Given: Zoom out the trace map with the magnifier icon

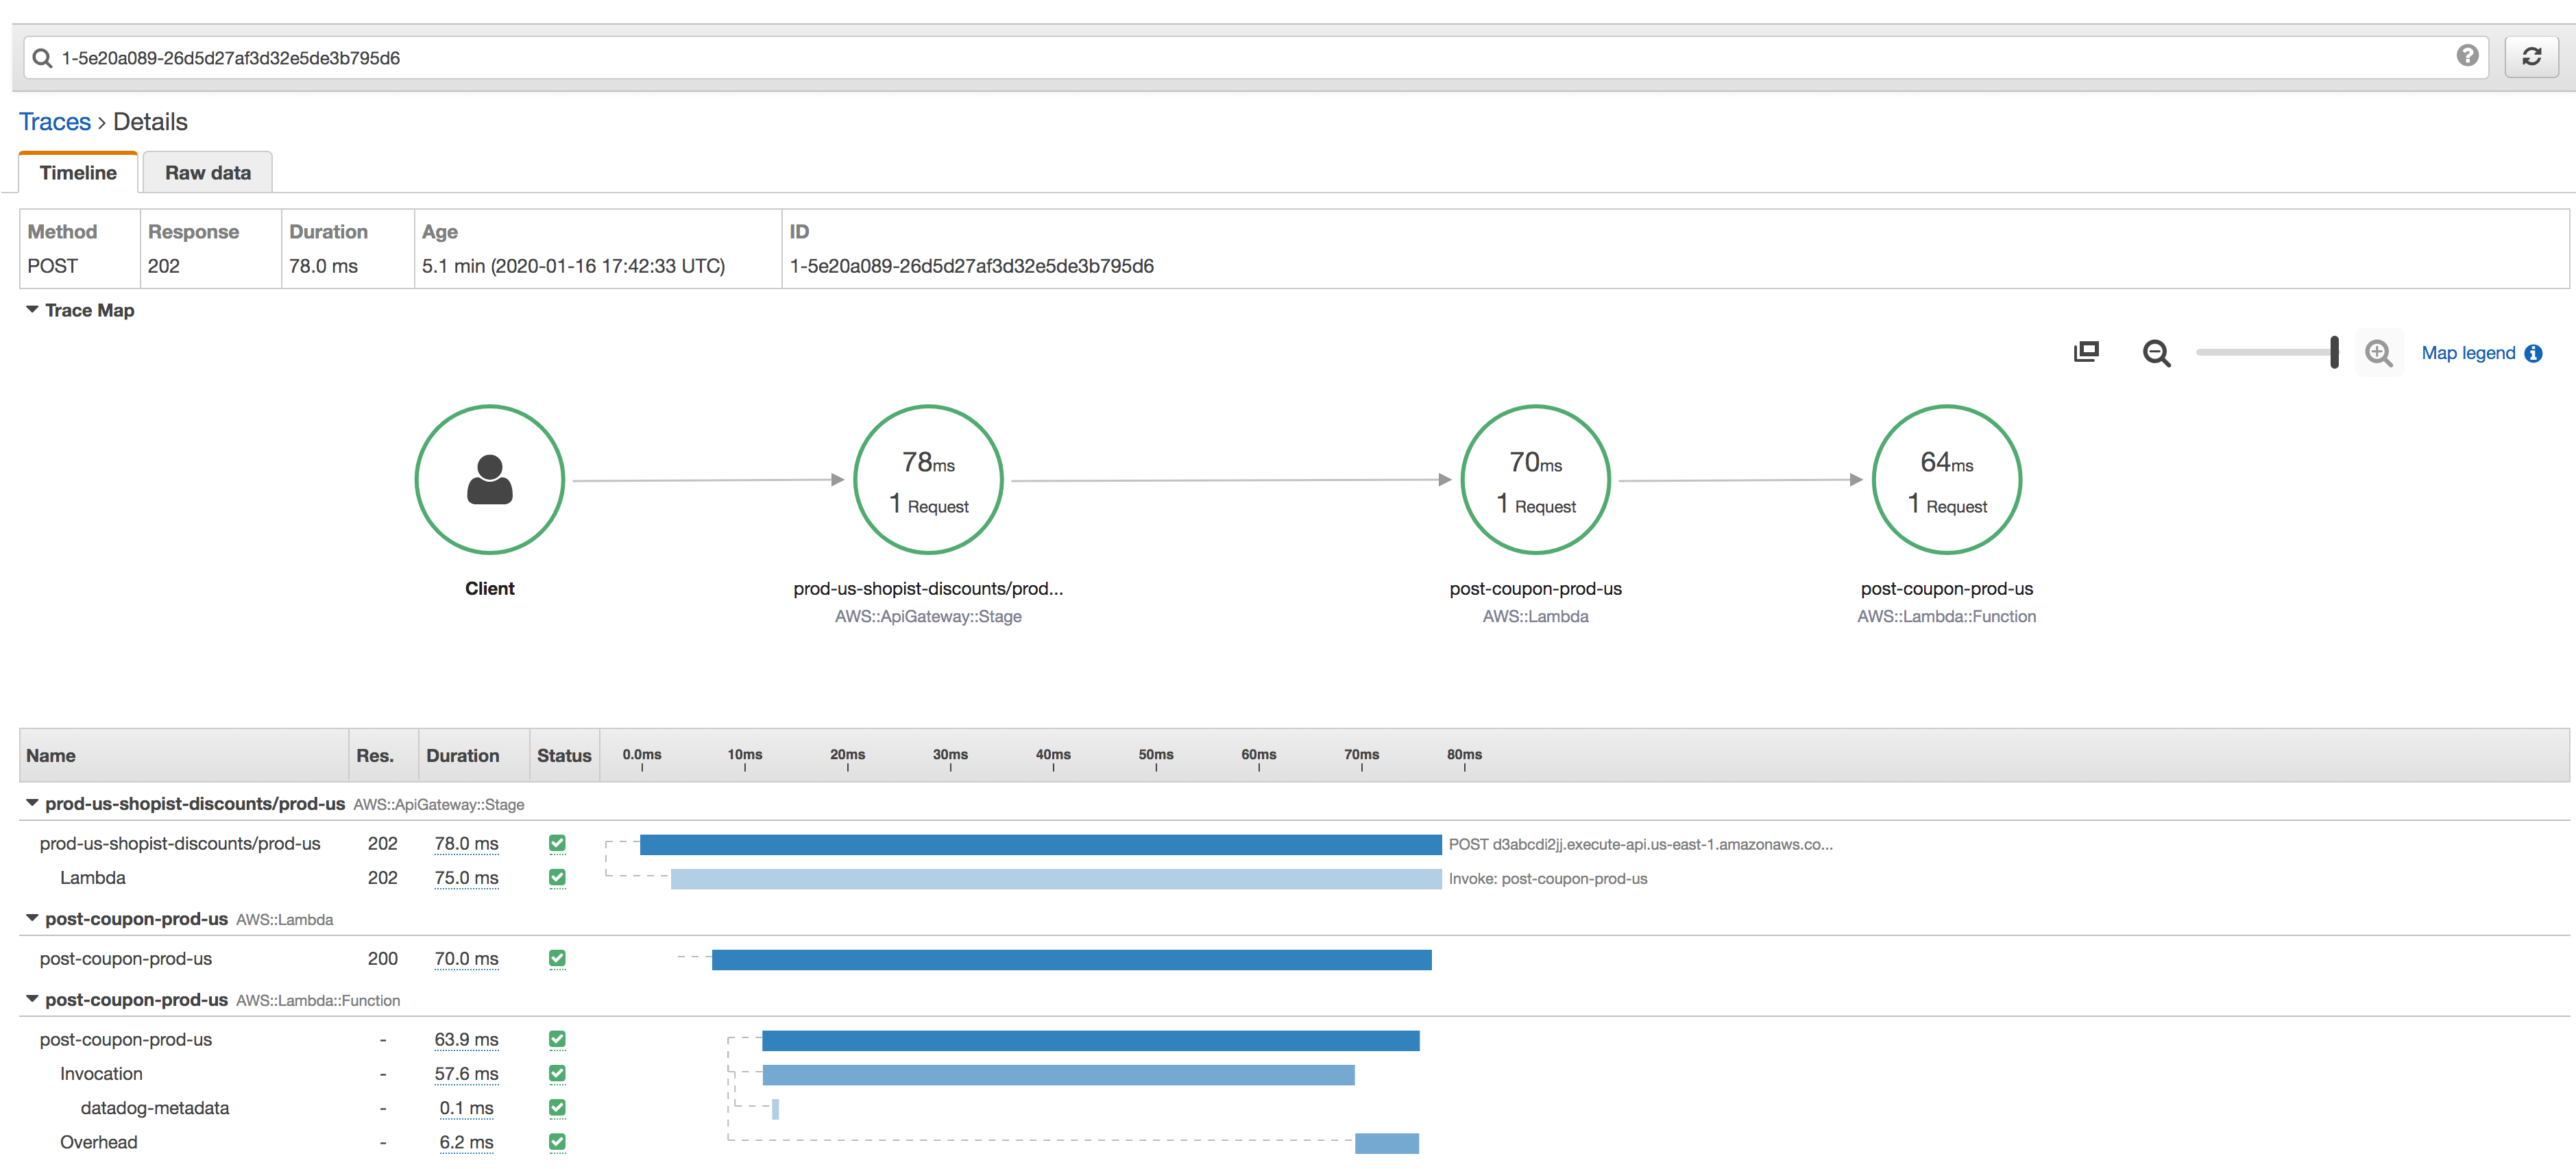Looking at the screenshot, I should click(x=2157, y=353).
